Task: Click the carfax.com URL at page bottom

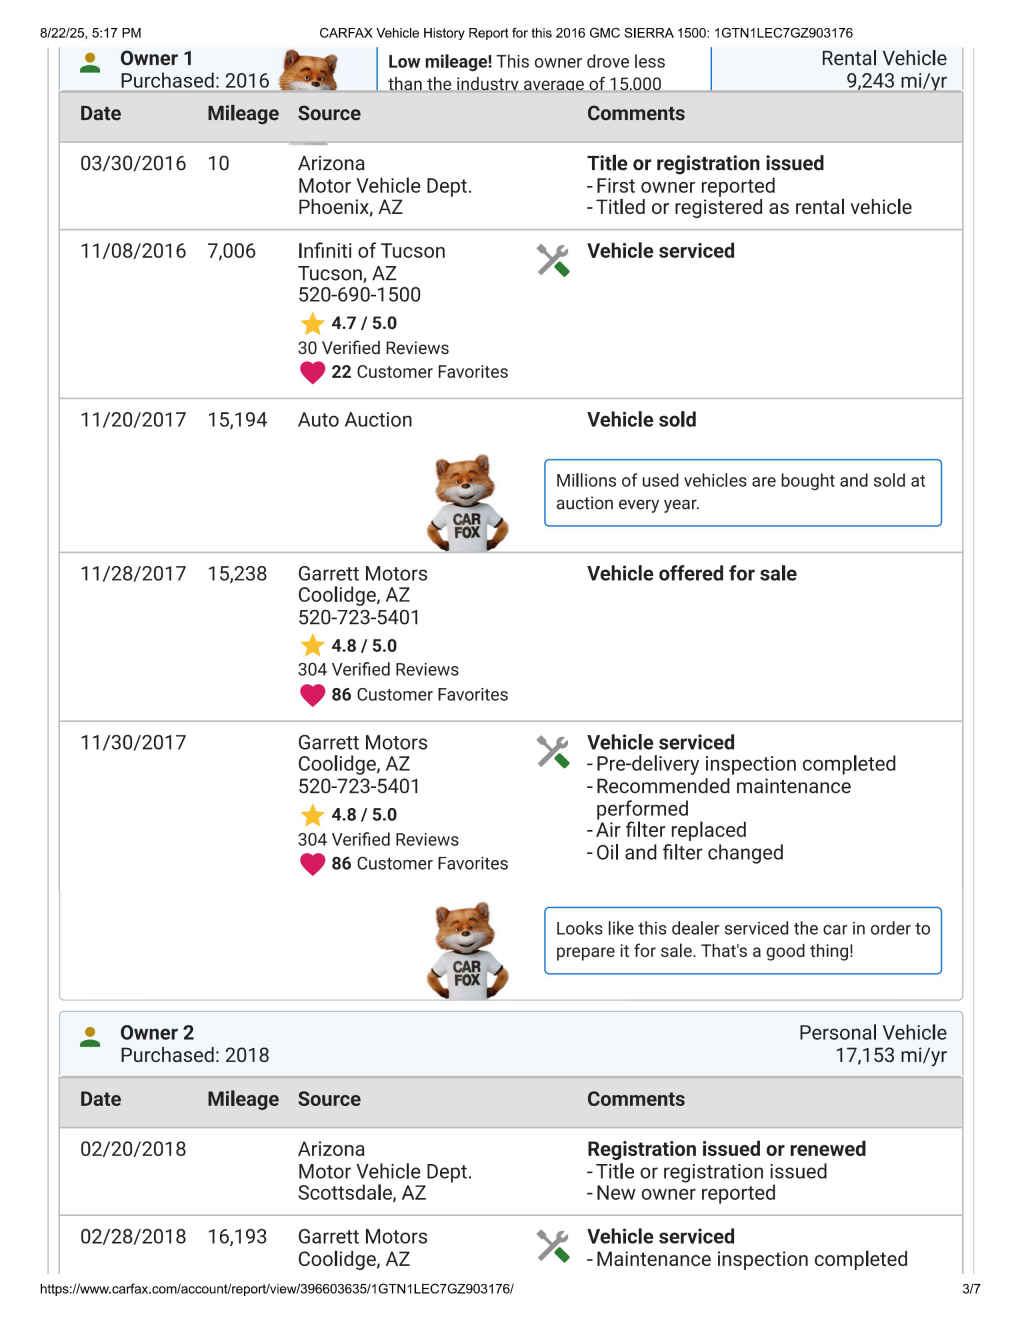Action: [277, 1289]
